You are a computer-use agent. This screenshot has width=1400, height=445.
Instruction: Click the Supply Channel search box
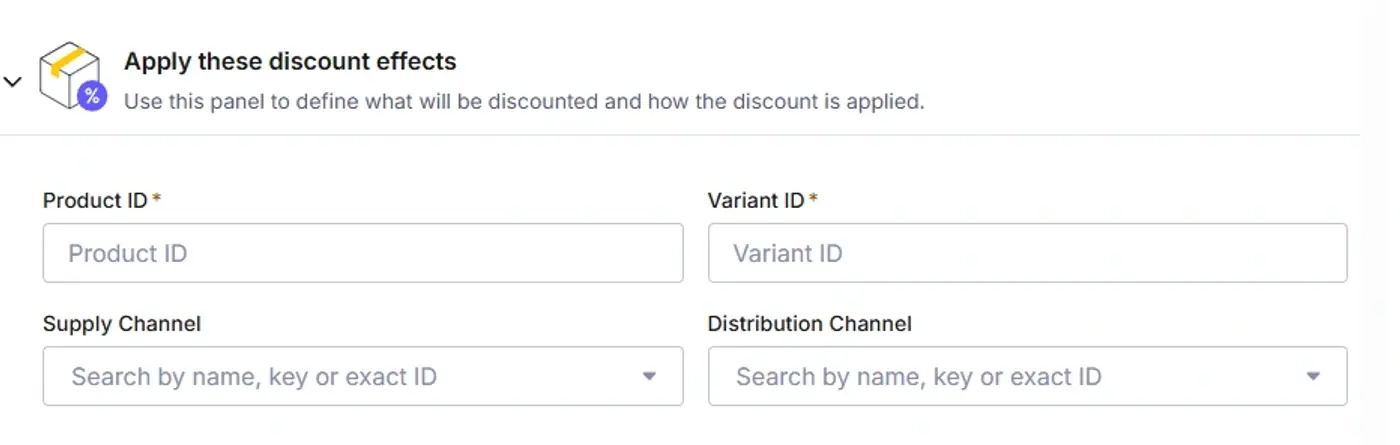pyautogui.click(x=363, y=377)
